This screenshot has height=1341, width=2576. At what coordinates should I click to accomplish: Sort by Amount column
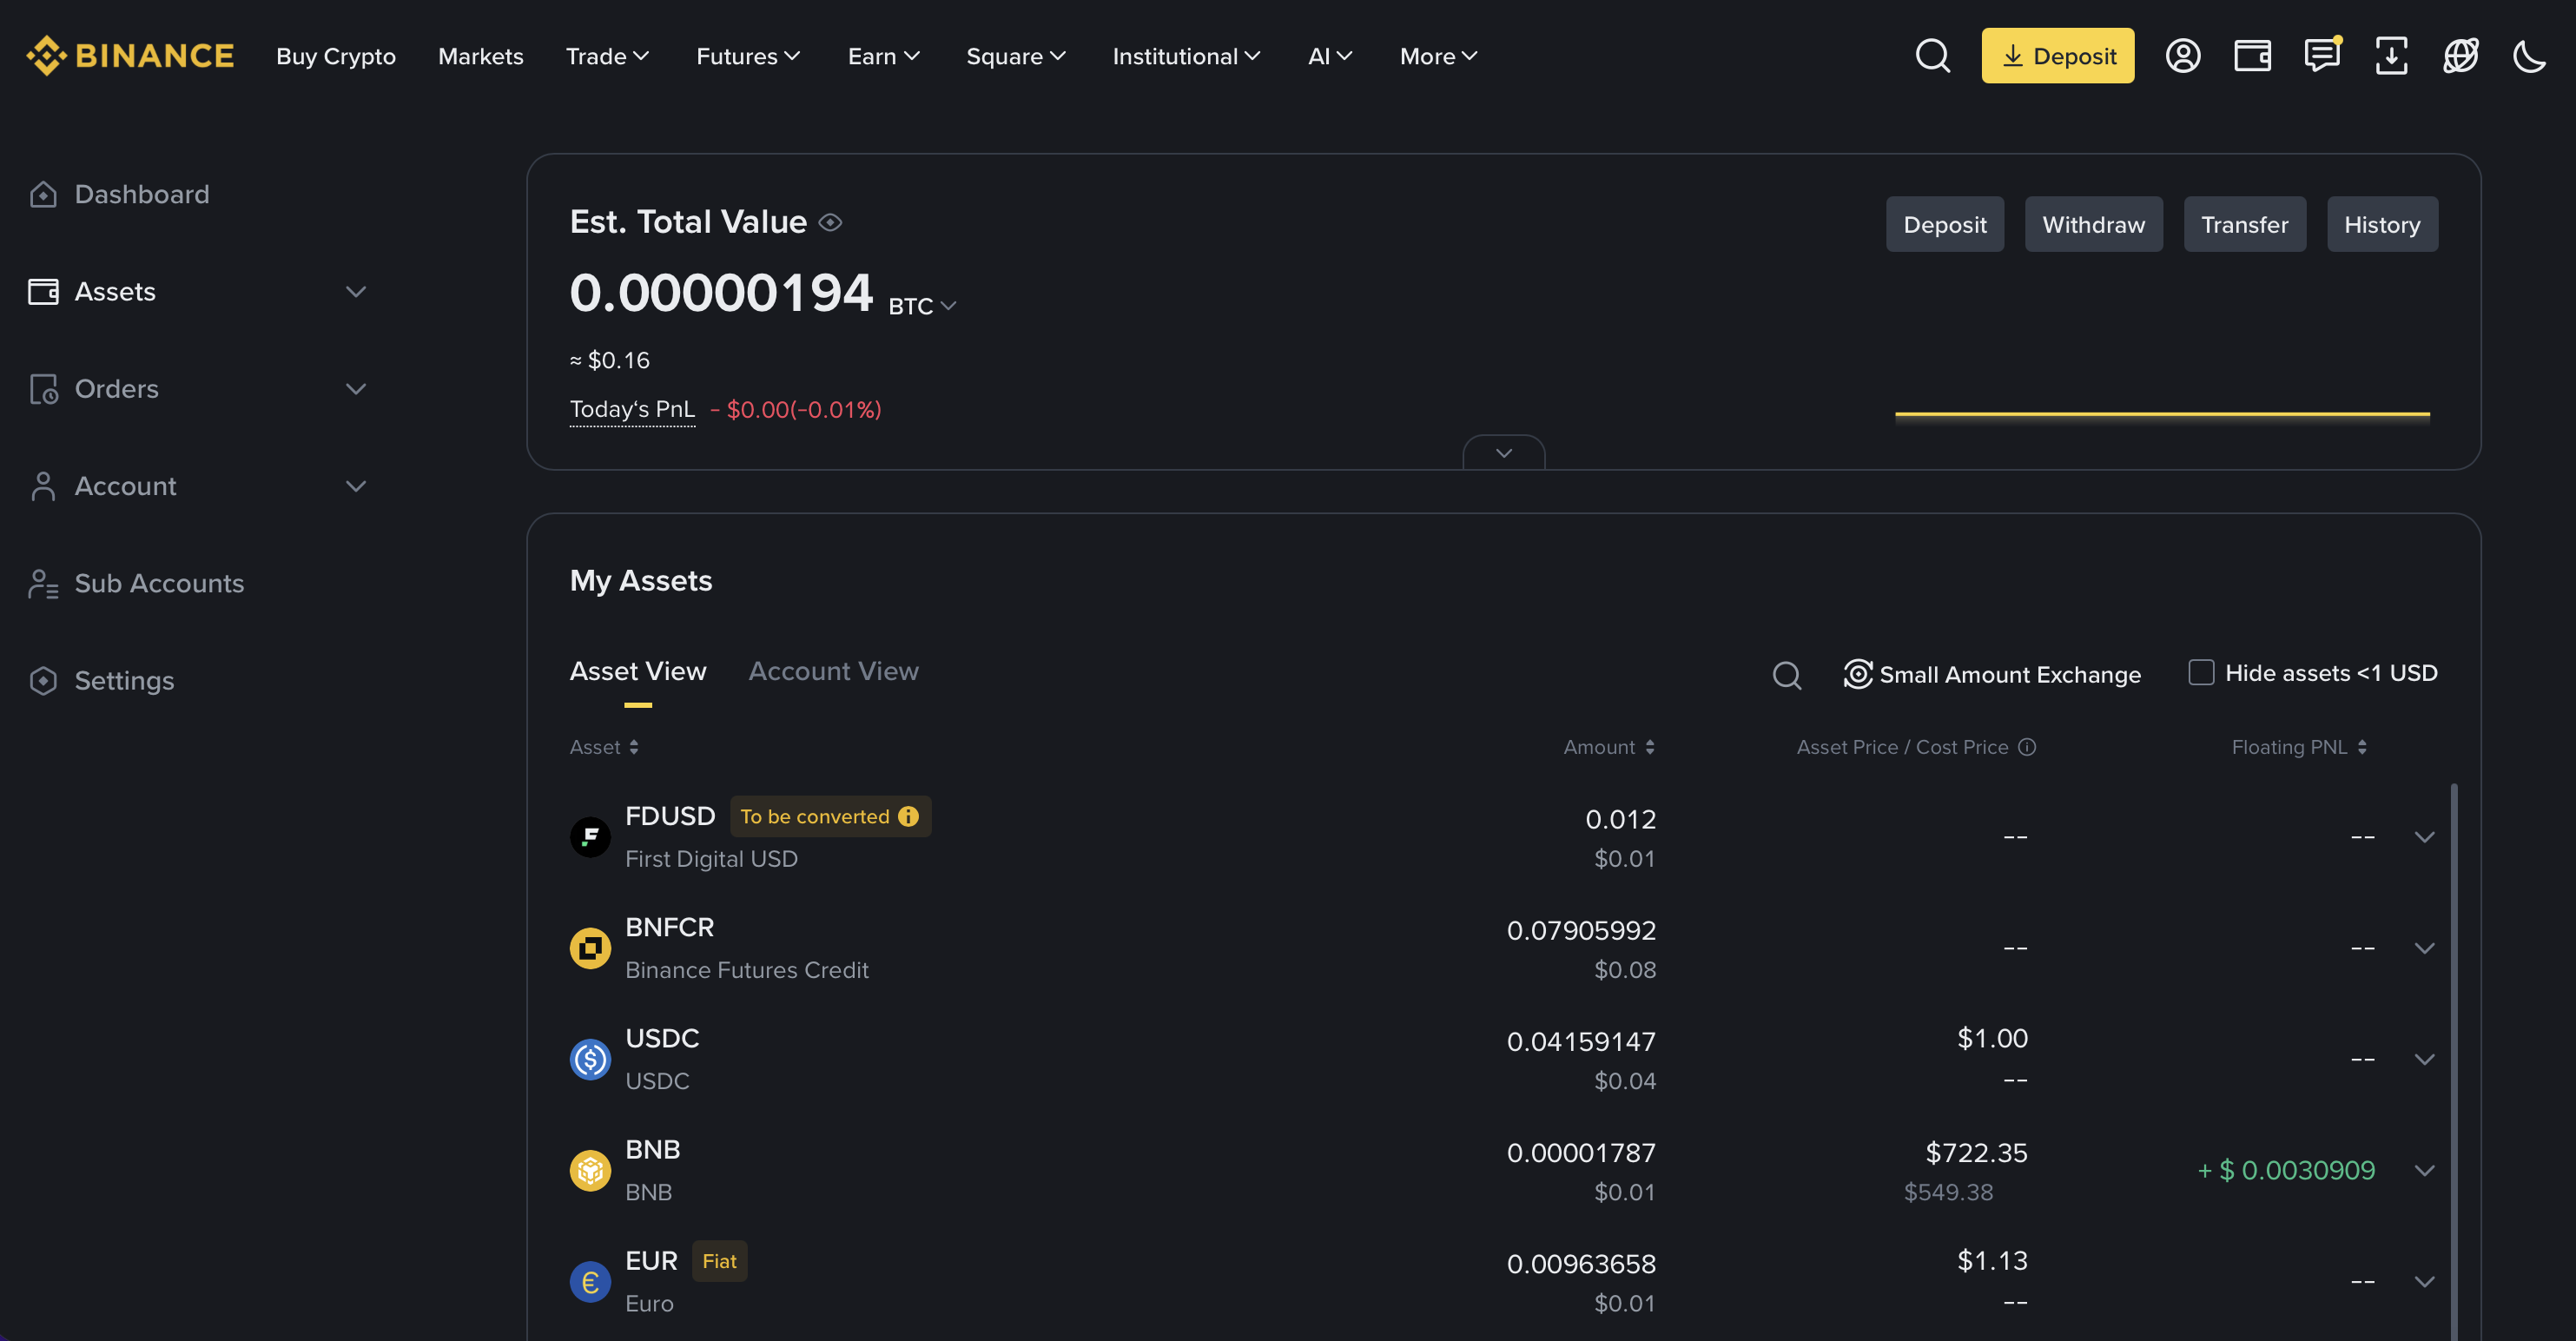click(1609, 747)
